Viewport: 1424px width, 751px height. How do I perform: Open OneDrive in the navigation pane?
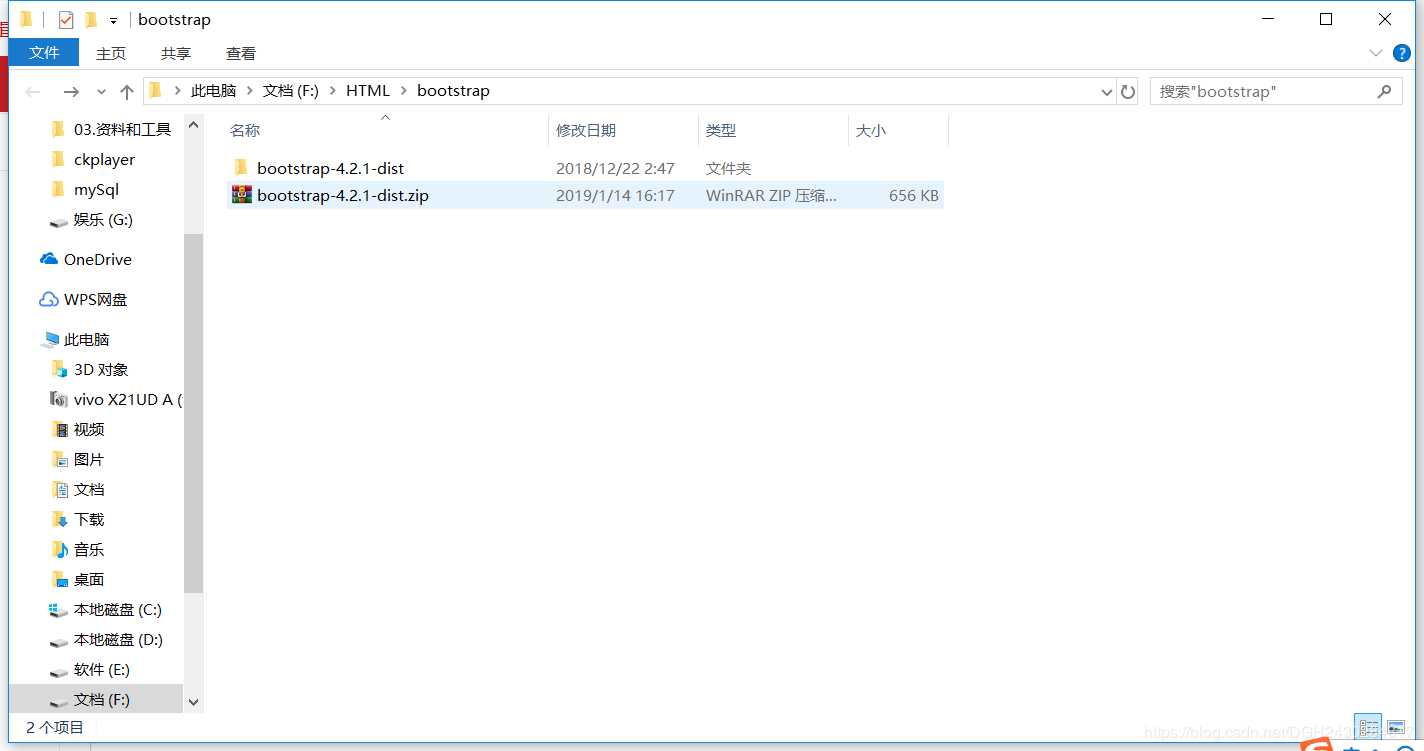pos(98,259)
